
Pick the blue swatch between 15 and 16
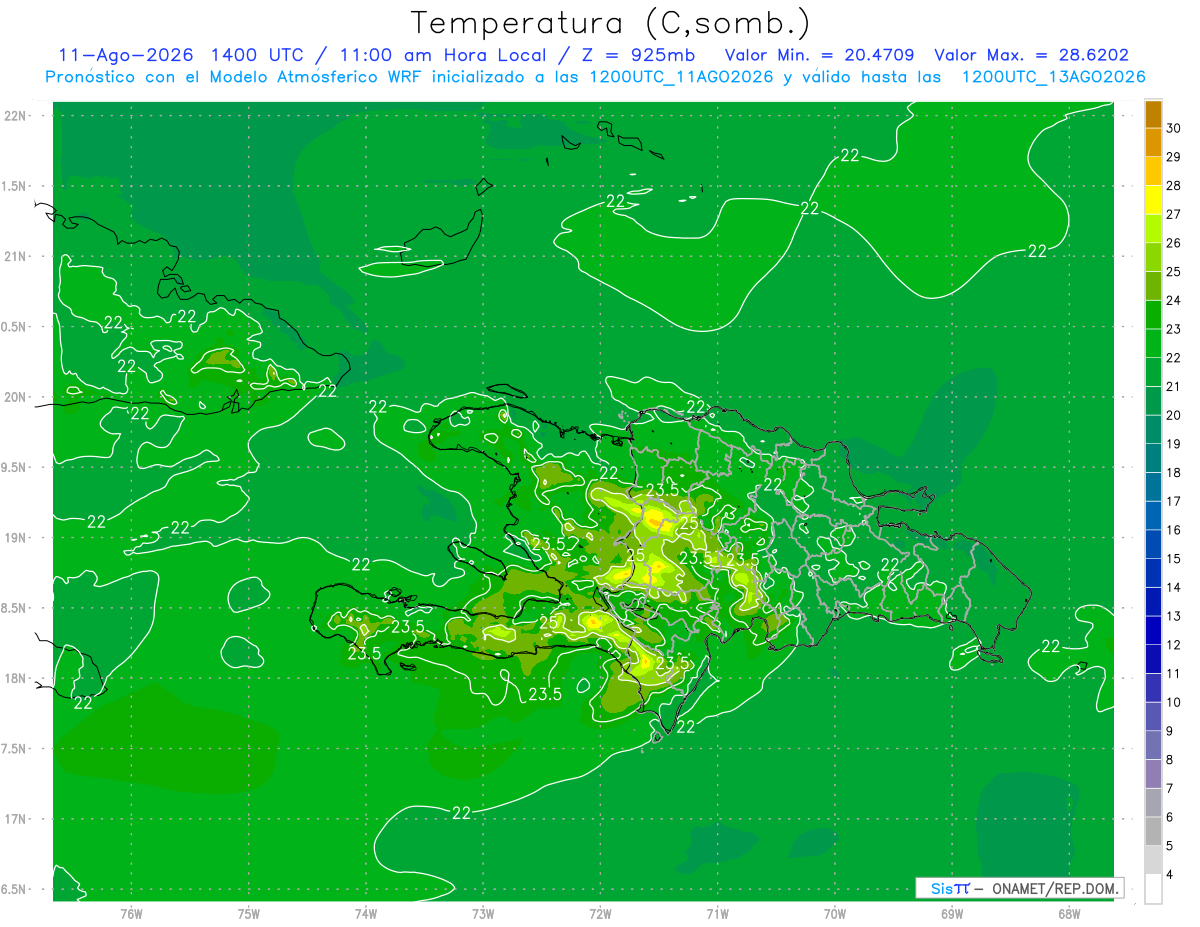1153,544
